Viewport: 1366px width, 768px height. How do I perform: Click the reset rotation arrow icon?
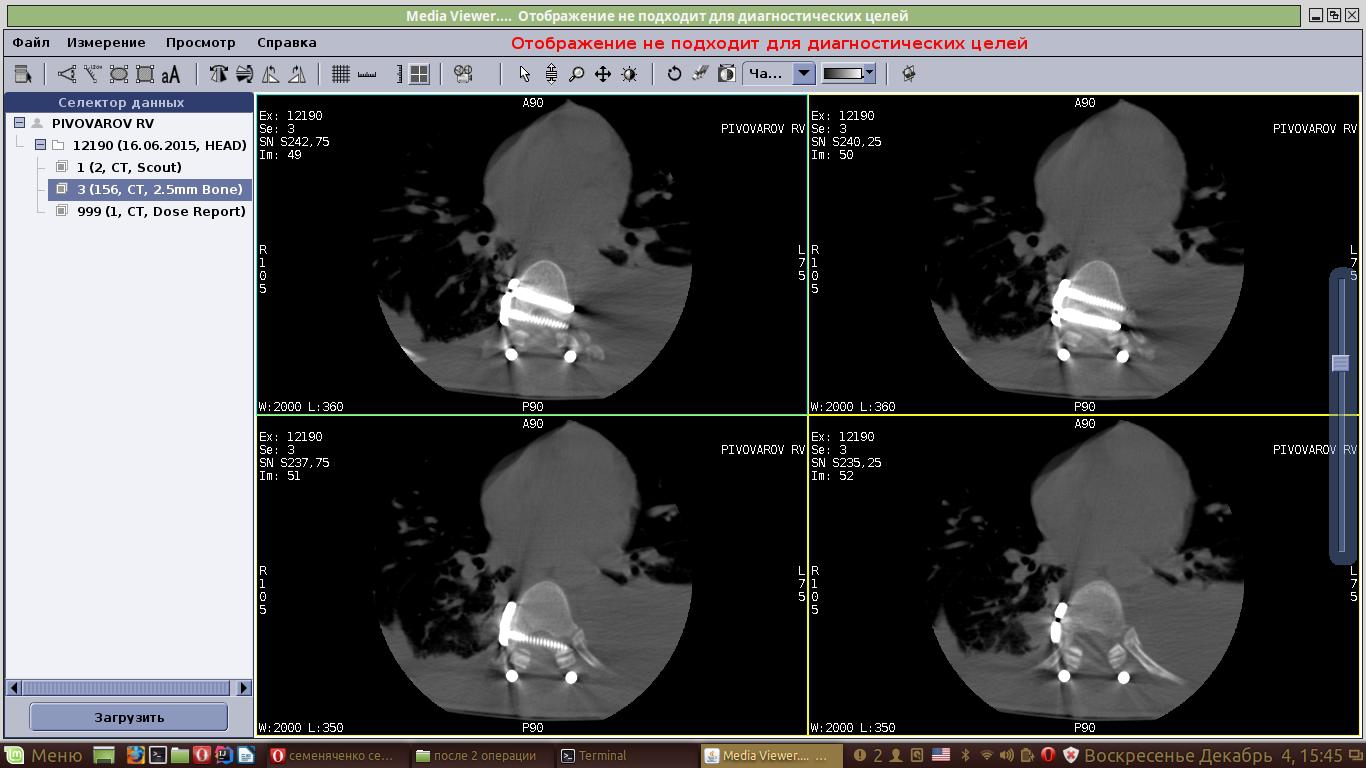(674, 74)
